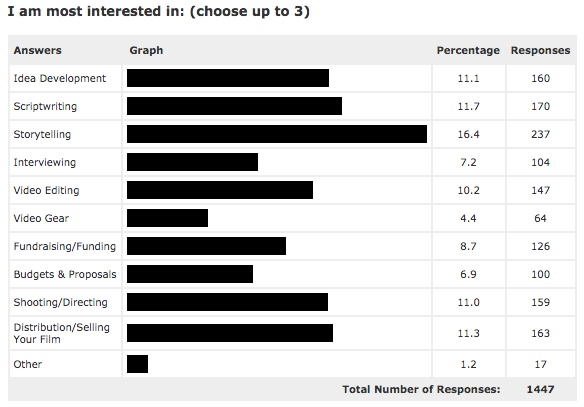The width and height of the screenshot is (584, 407).
Task: Click the Answers column header
Action: (37, 50)
